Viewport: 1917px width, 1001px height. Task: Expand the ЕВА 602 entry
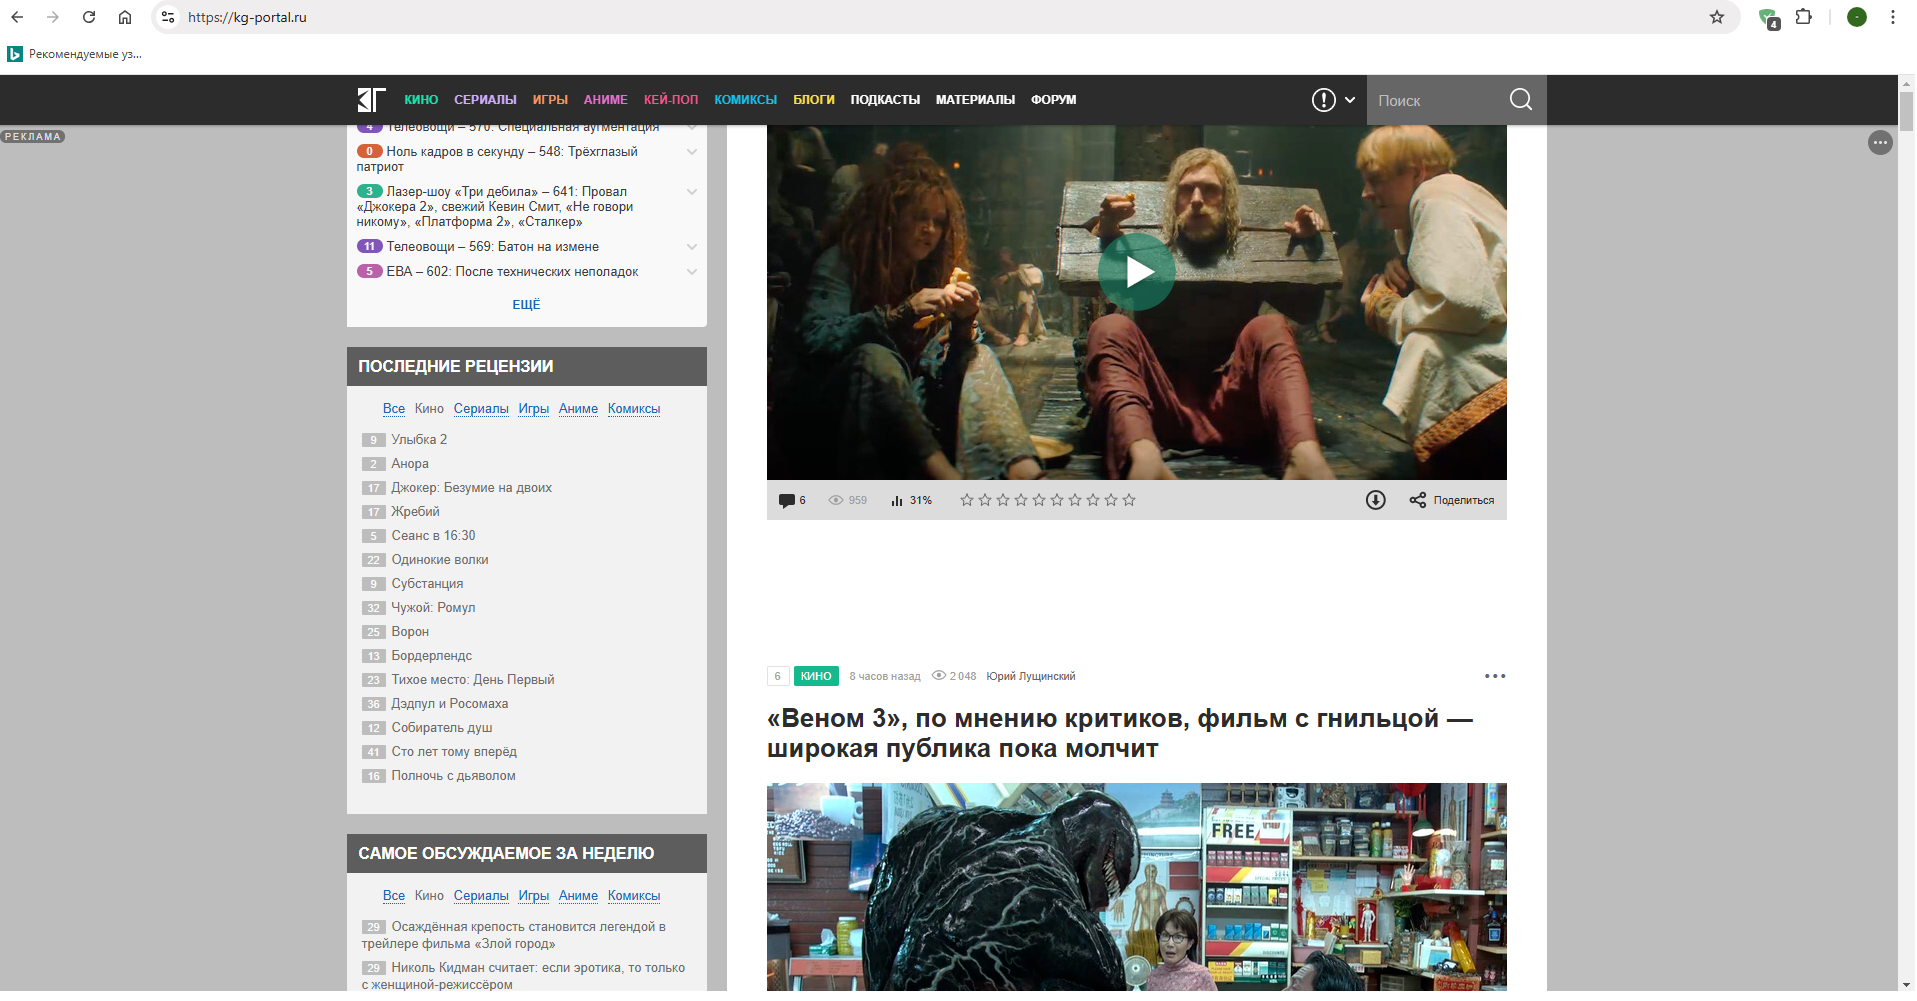(x=692, y=272)
